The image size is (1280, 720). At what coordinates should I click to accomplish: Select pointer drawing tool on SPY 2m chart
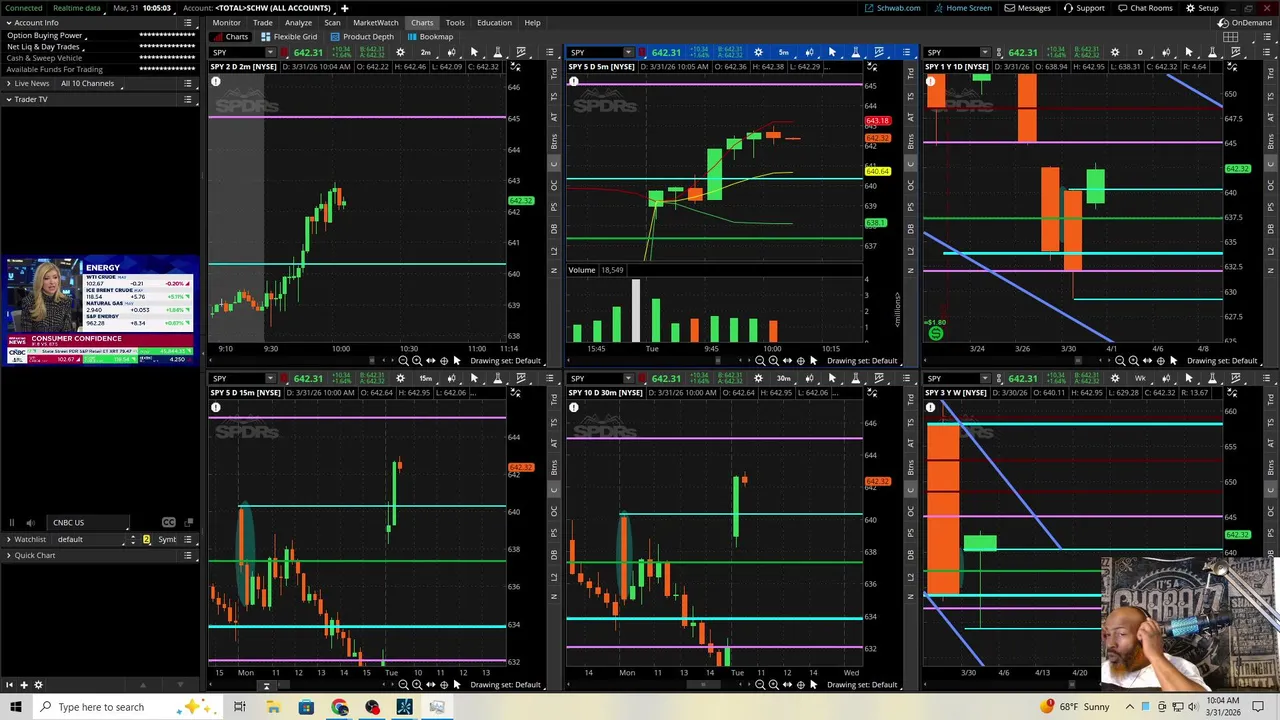coord(474,52)
